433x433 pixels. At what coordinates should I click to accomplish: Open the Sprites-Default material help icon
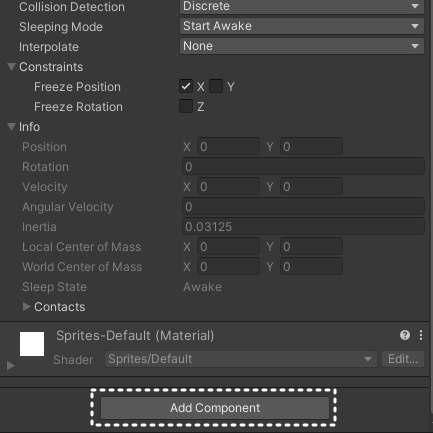point(405,335)
